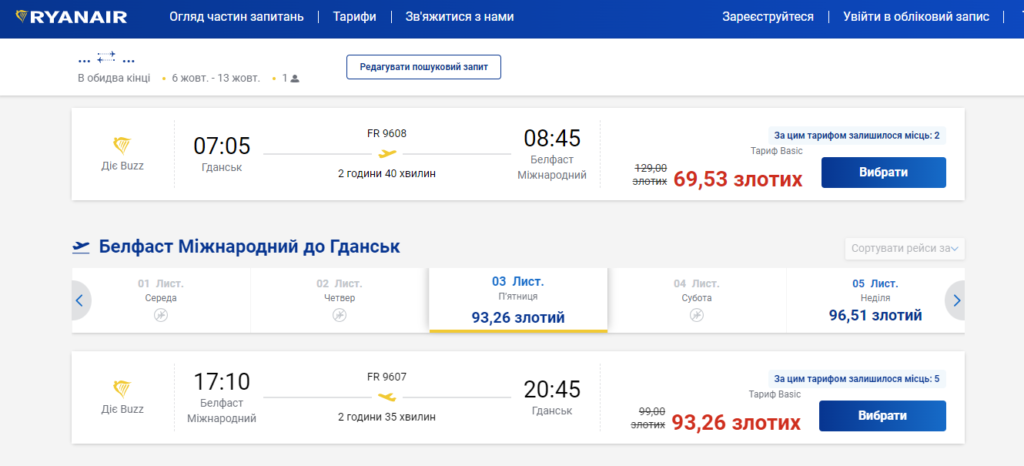Image resolution: width=1024 pixels, height=466 pixels.
Task: Click the struck-through 129,00 злотих price
Action: [x=650, y=174]
